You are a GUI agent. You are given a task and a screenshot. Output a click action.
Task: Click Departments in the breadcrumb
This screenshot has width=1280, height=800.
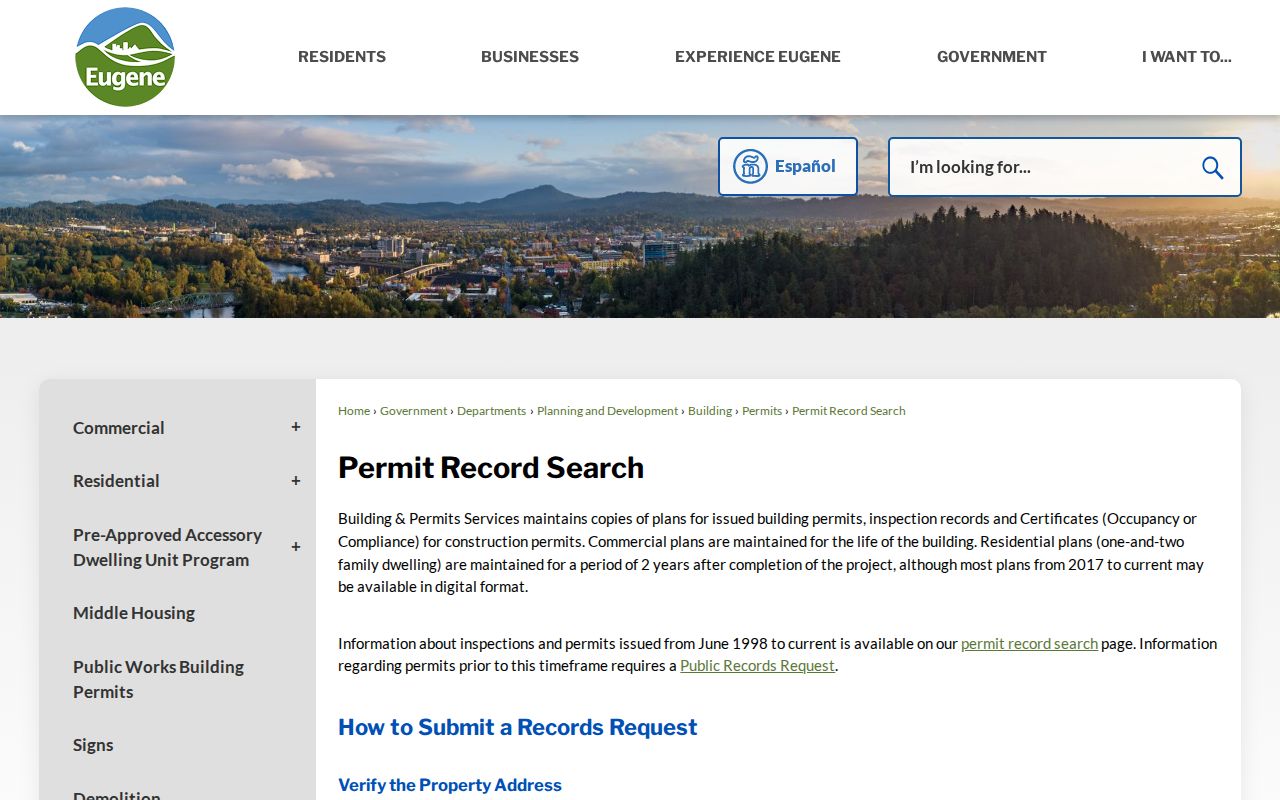491,411
